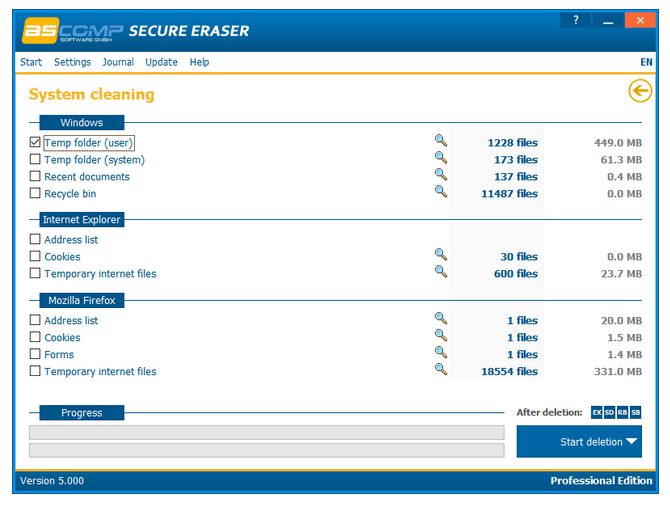This screenshot has width=670, height=506.
Task: Open the Settings menu
Action: pyautogui.click(x=72, y=62)
